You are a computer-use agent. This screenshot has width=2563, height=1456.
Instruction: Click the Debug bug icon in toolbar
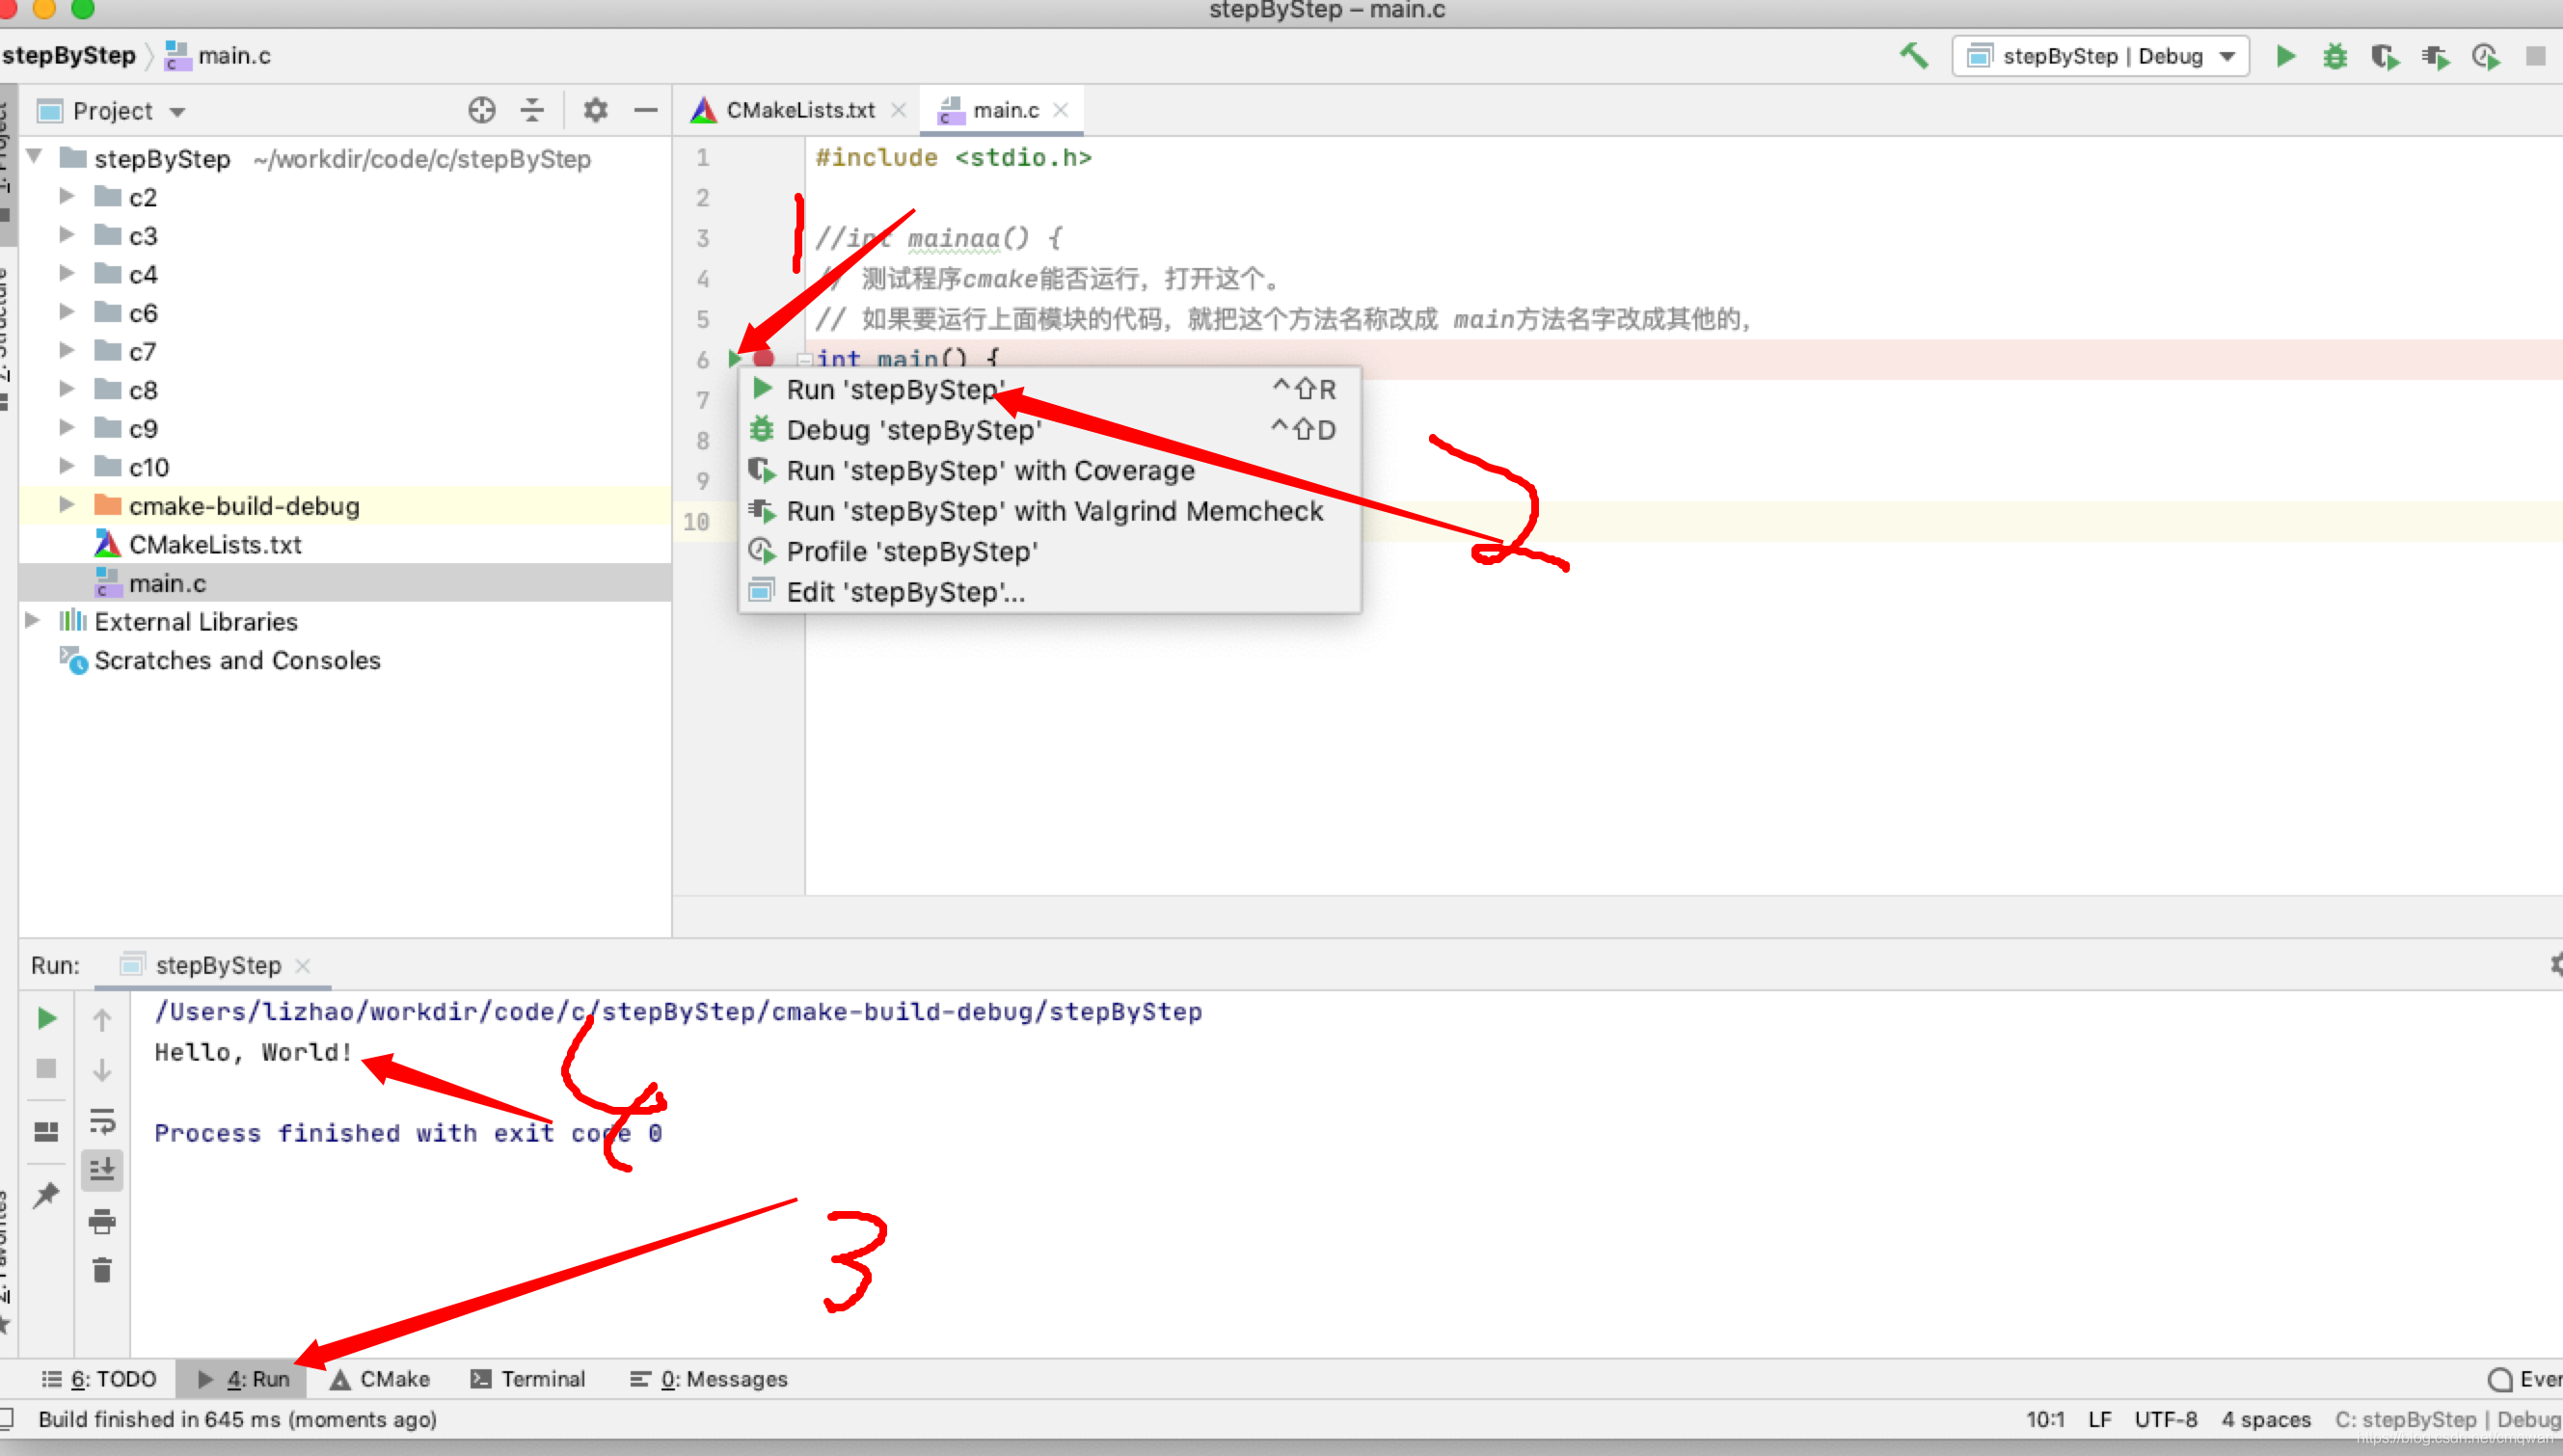[2335, 56]
